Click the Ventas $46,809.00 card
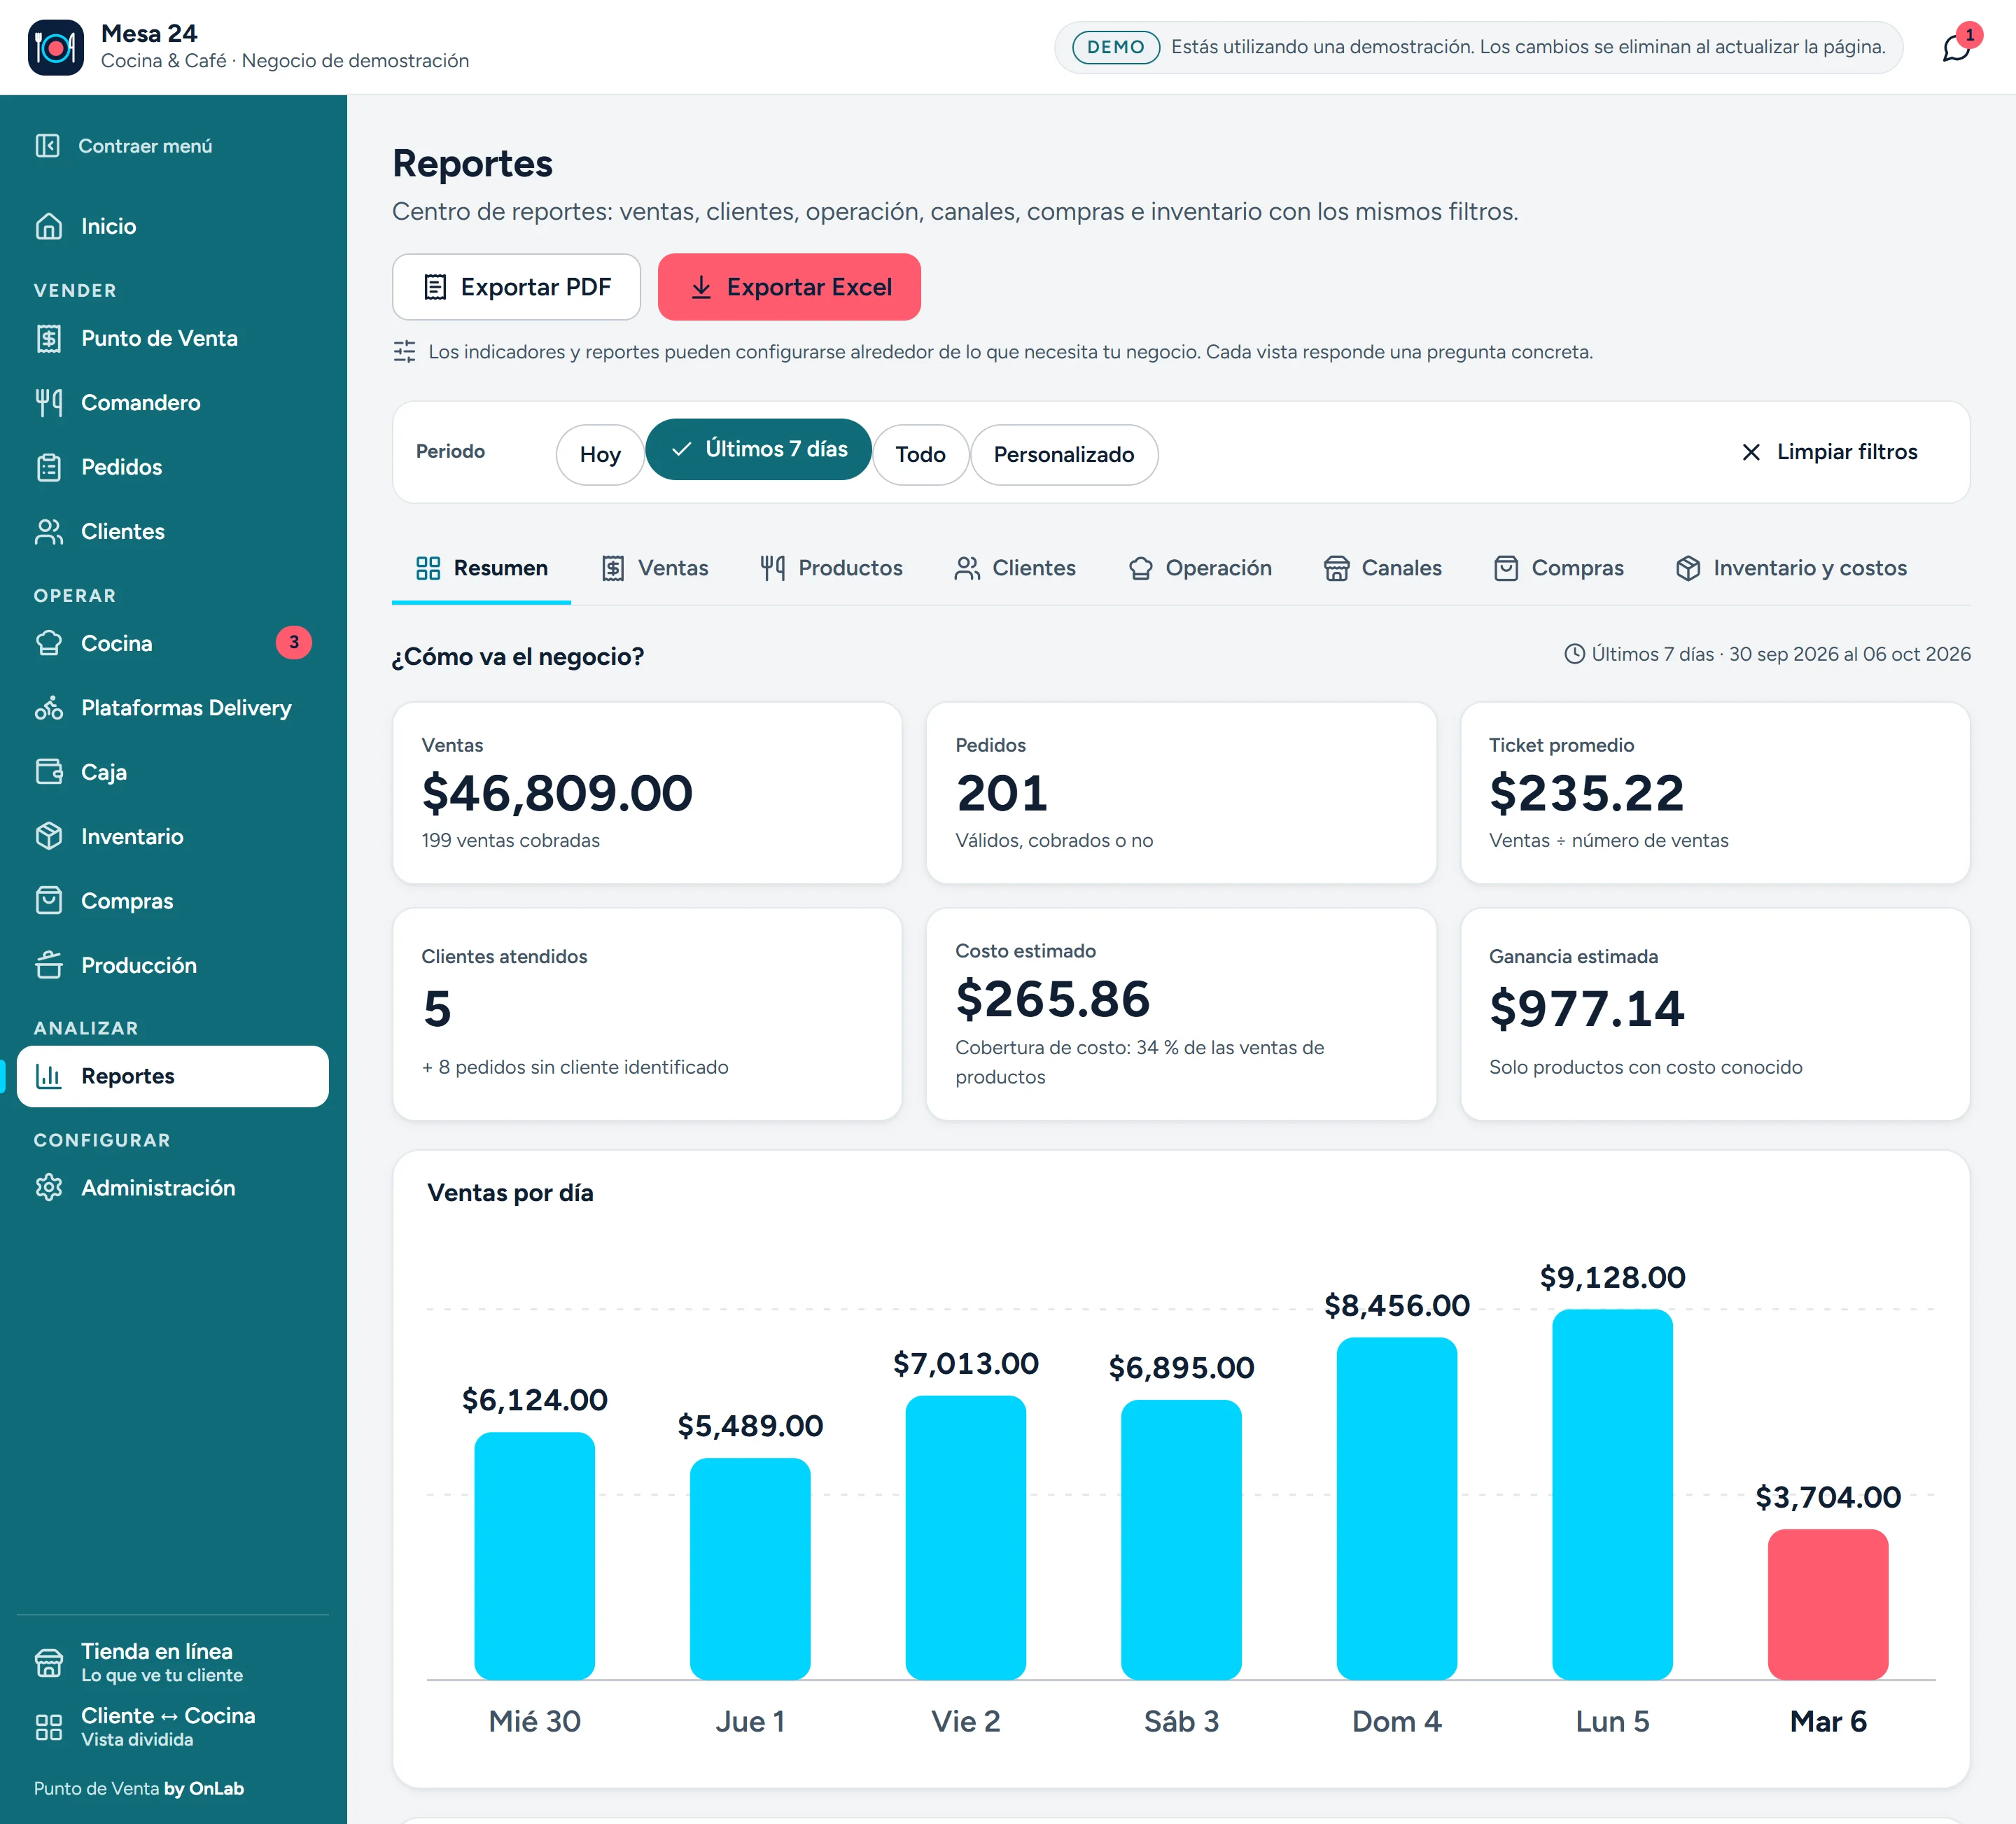This screenshot has width=2016, height=1824. (647, 793)
